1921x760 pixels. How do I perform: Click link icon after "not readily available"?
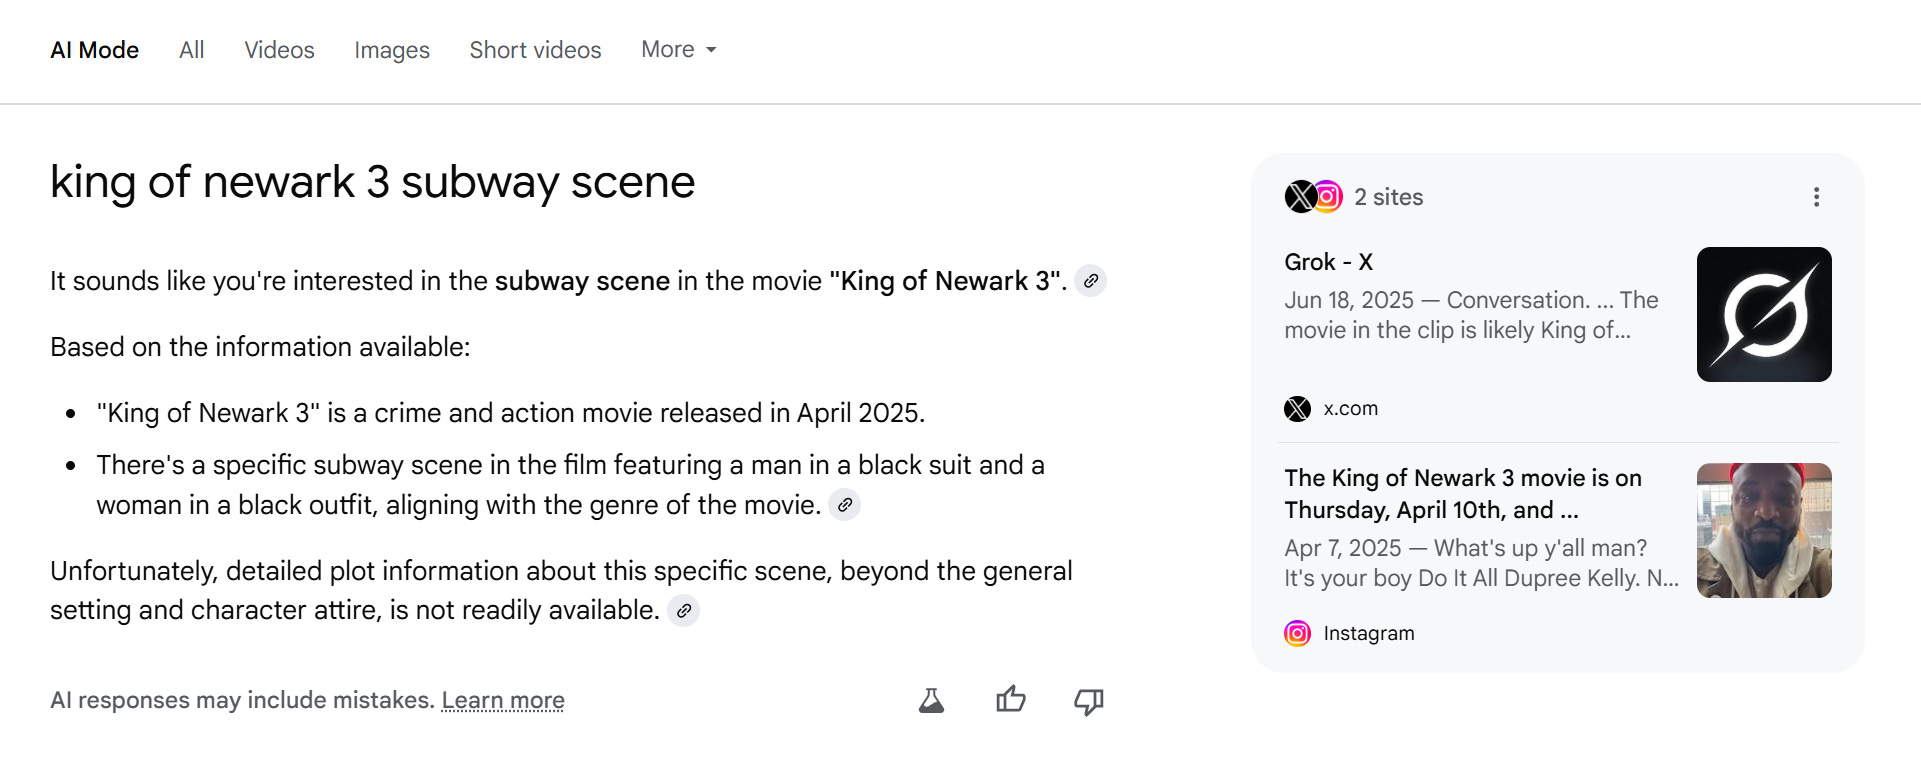point(683,610)
